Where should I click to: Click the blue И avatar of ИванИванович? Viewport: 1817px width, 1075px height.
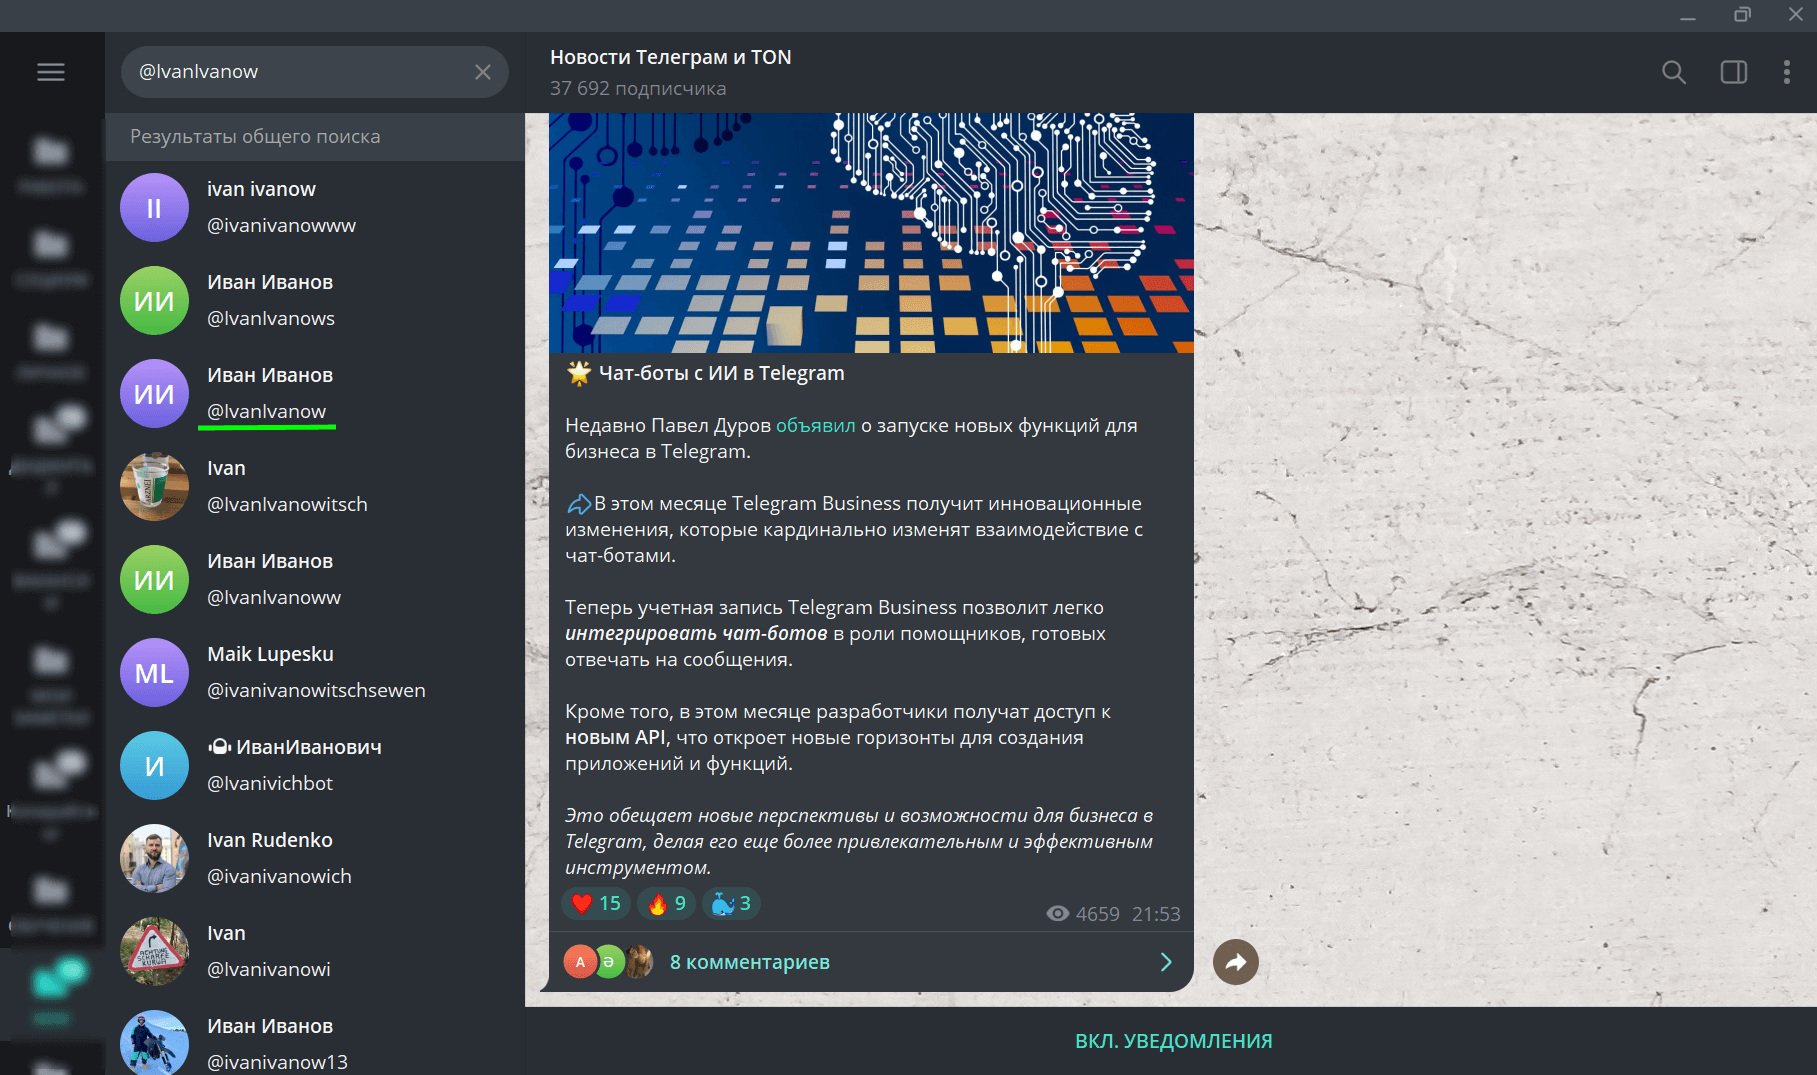pos(154,766)
